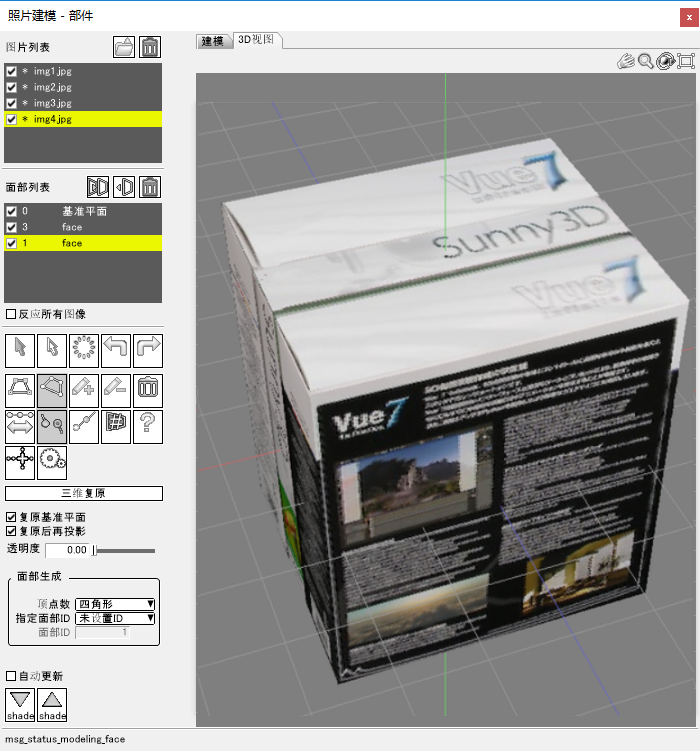Select the hand pan tool in 3D view
This screenshot has width=700, height=751.
[626, 61]
